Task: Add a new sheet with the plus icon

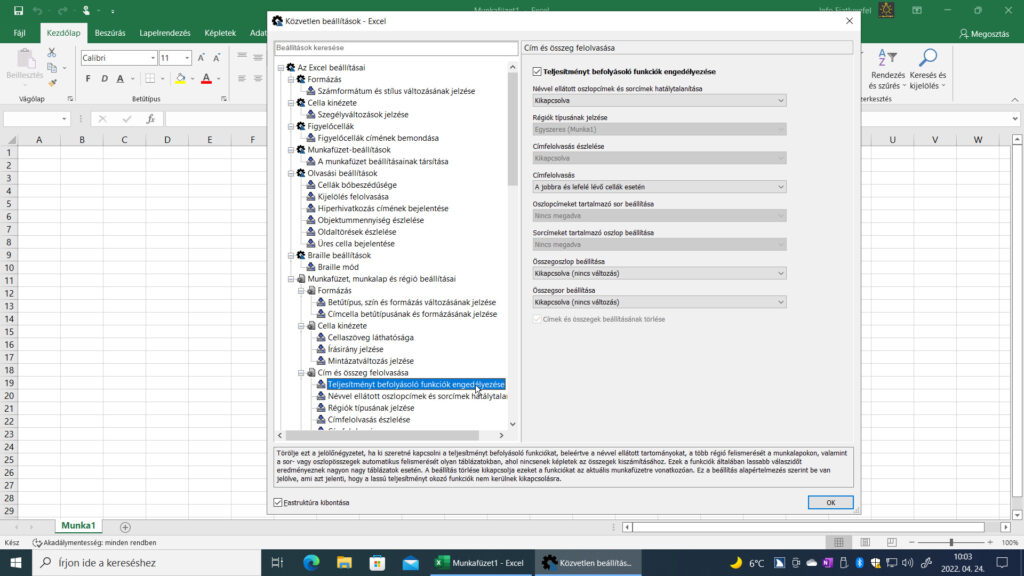Action: coord(125,527)
